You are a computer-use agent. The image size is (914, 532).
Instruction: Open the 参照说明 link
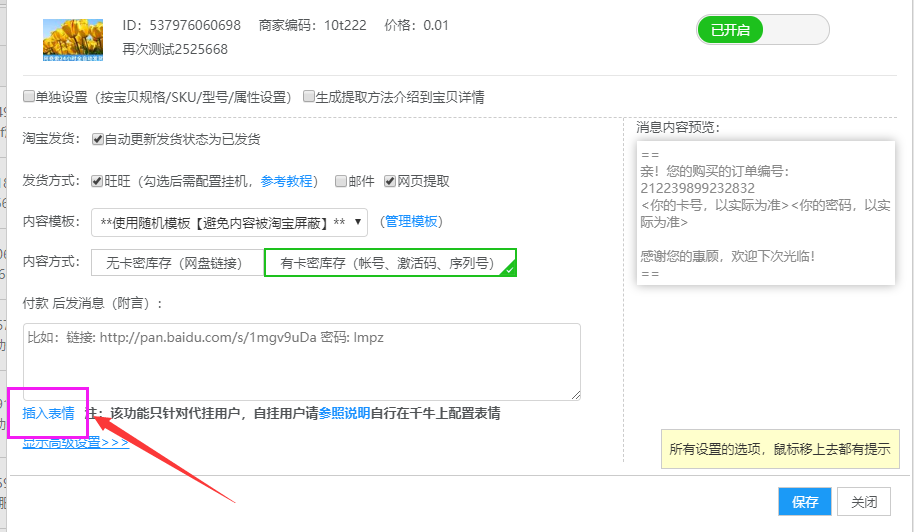click(x=344, y=412)
